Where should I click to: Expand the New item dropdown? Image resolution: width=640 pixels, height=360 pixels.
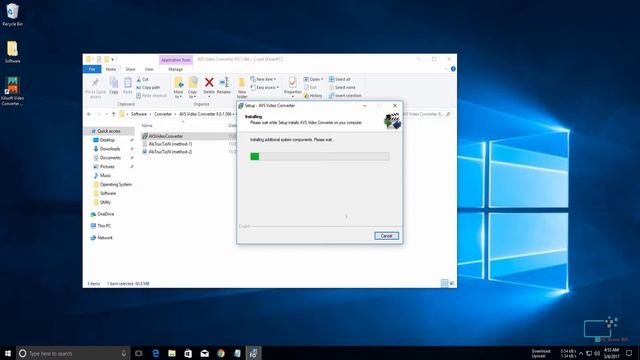tap(263, 79)
